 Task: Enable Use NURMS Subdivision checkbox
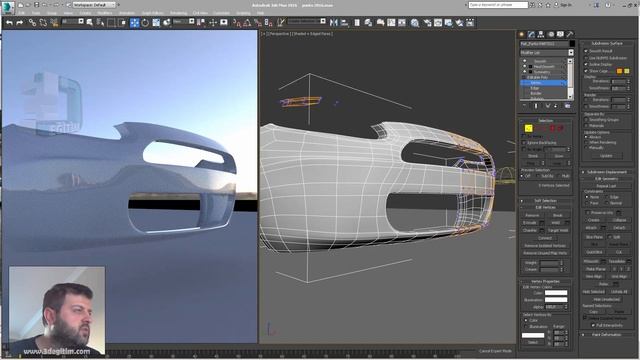pos(586,58)
